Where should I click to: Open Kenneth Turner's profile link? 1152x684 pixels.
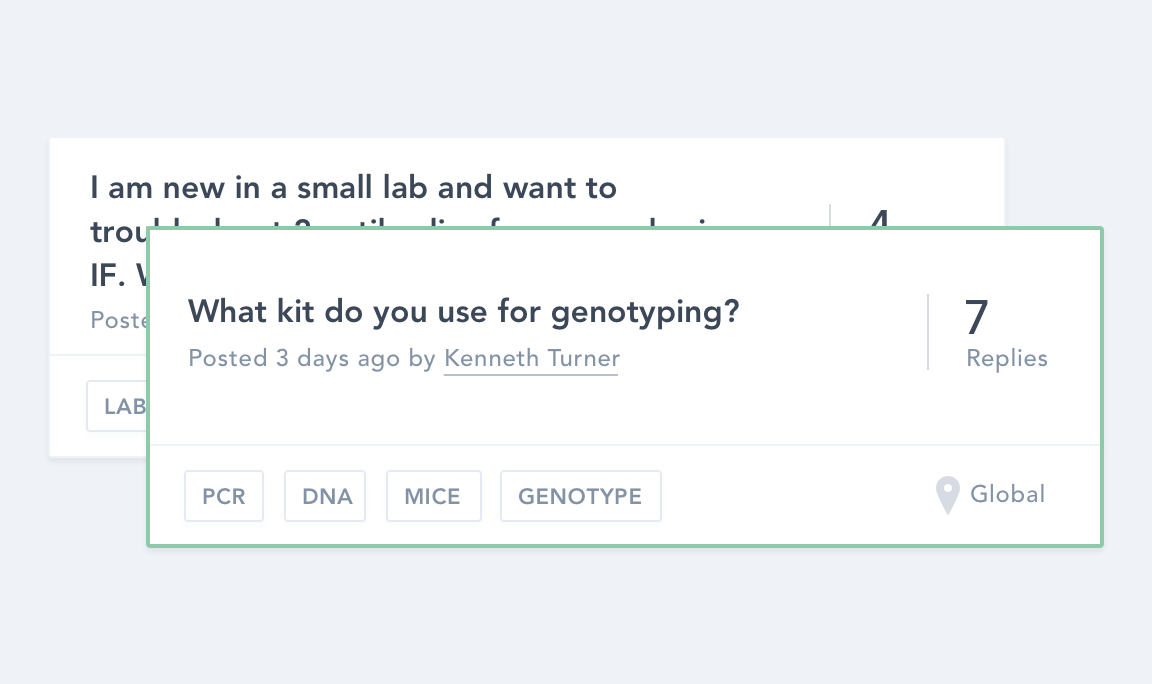point(531,358)
